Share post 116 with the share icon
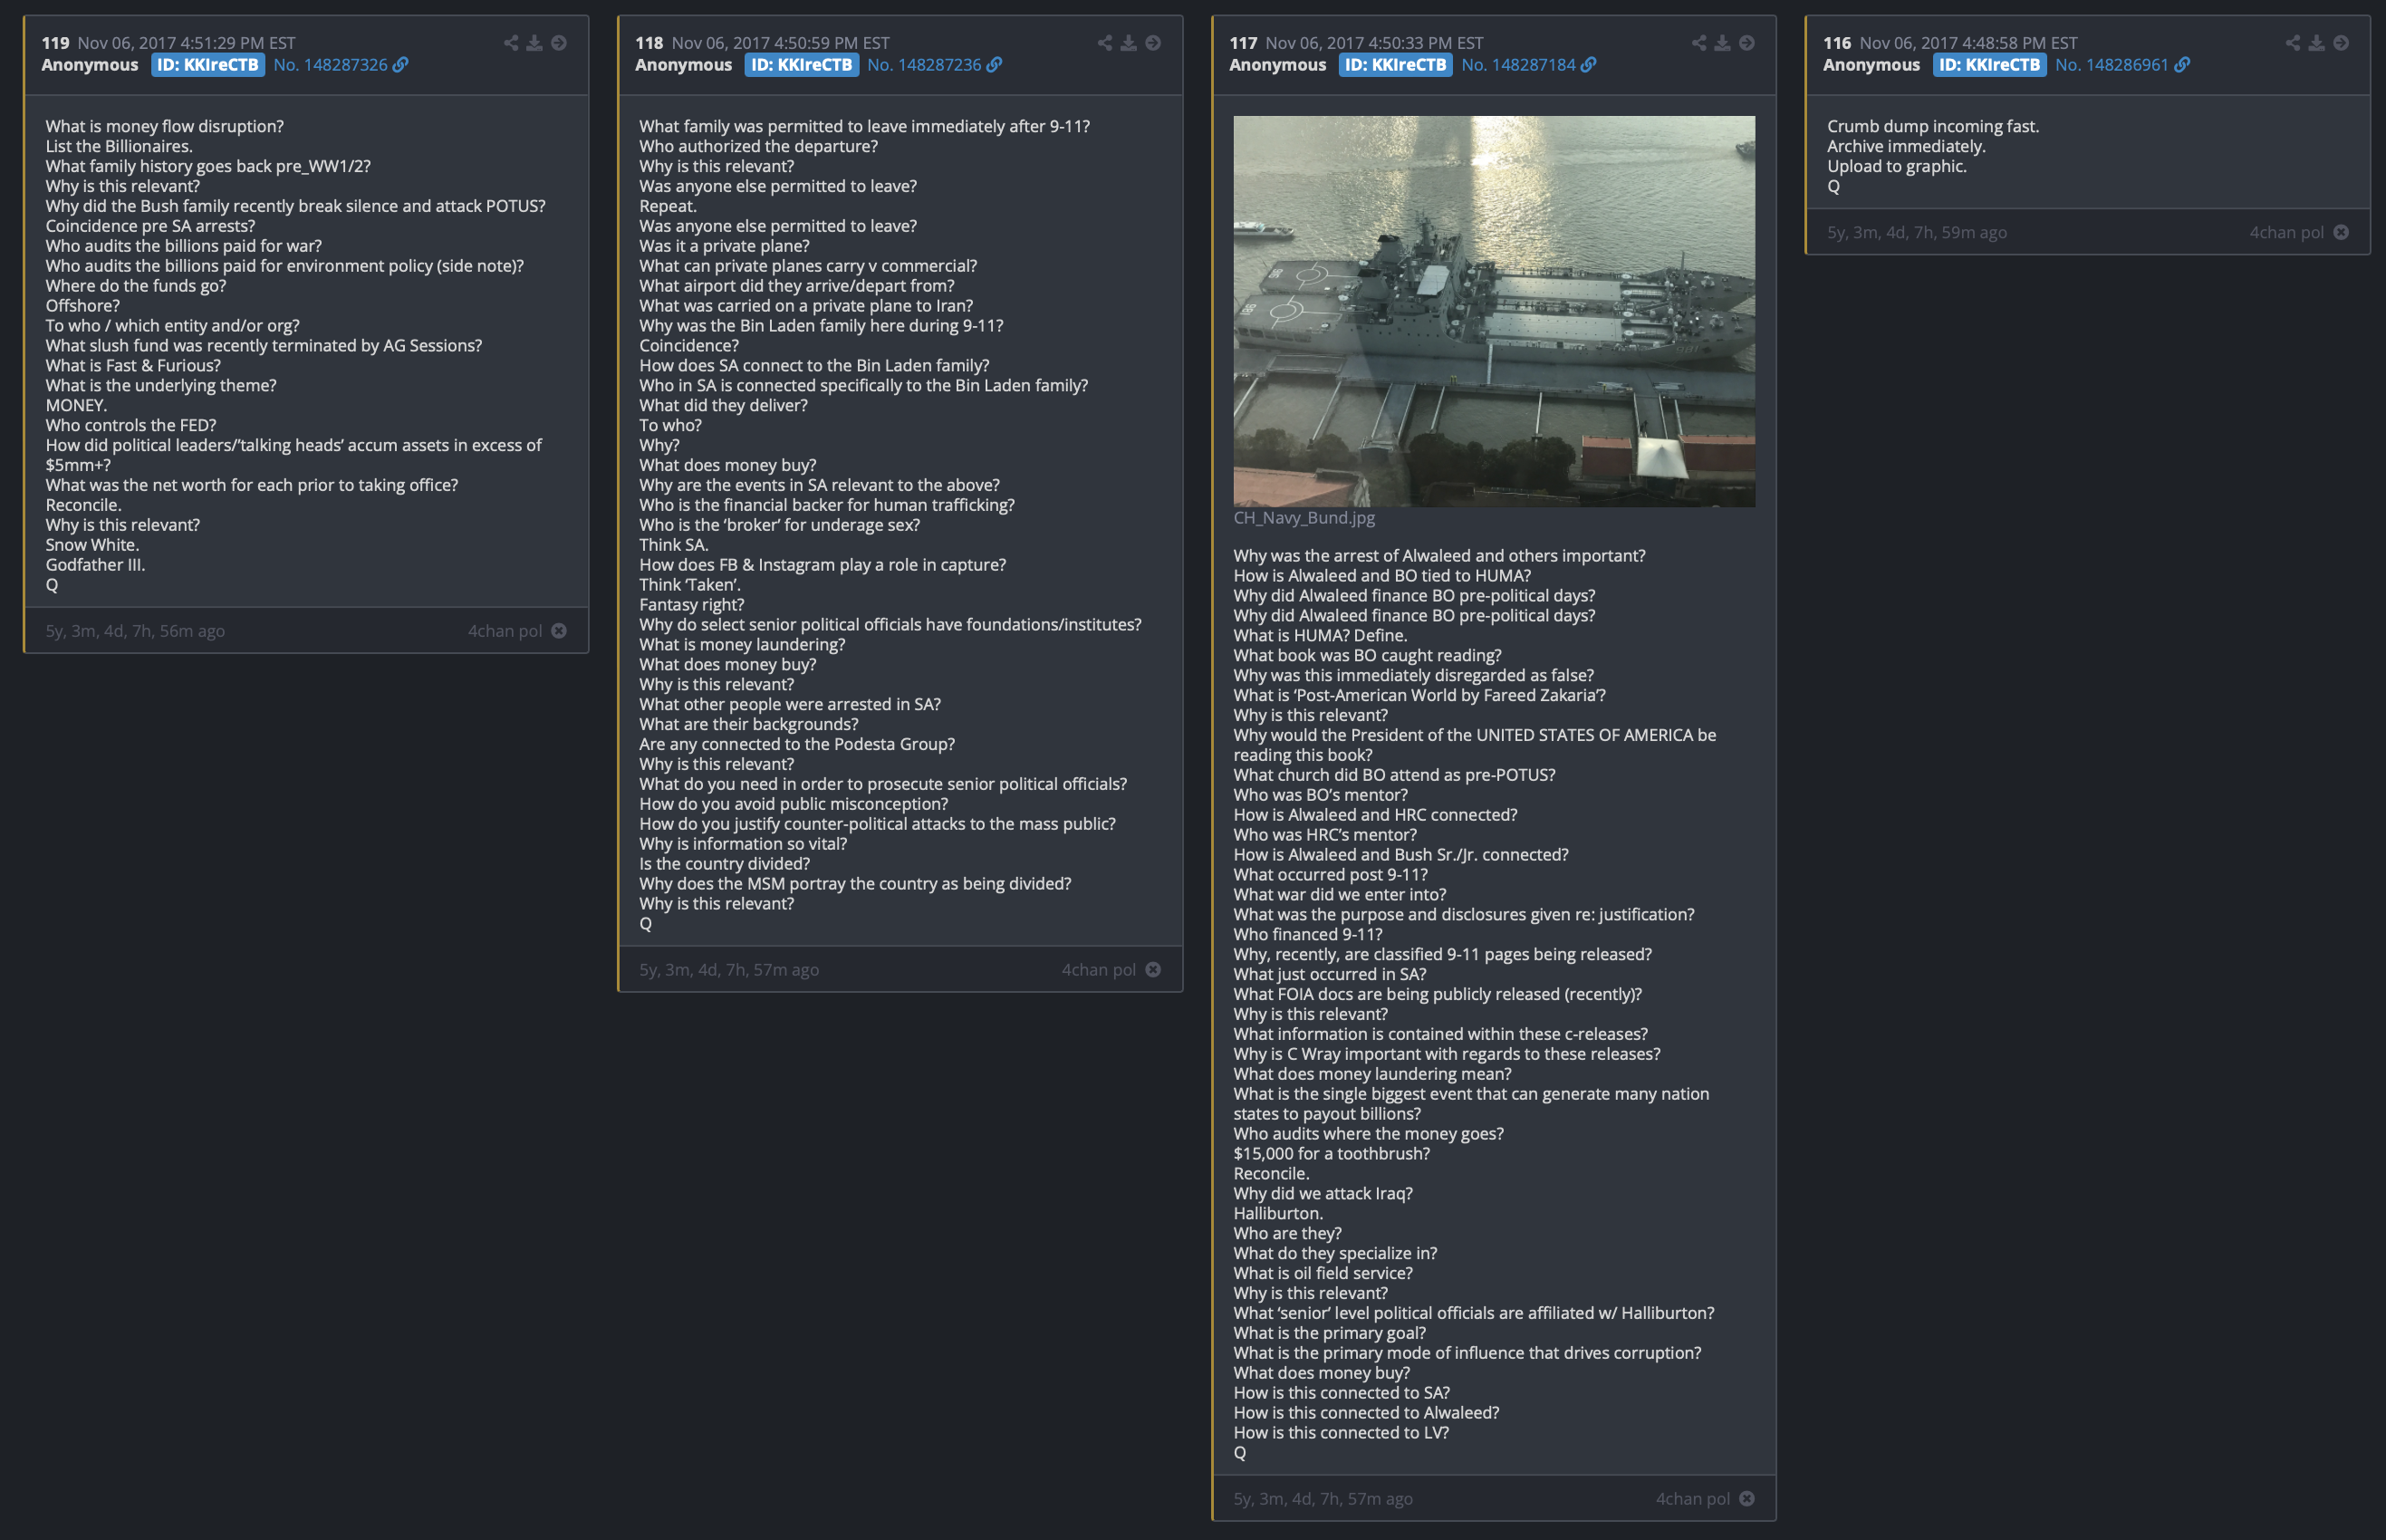The image size is (2386, 1540). coord(2293,43)
